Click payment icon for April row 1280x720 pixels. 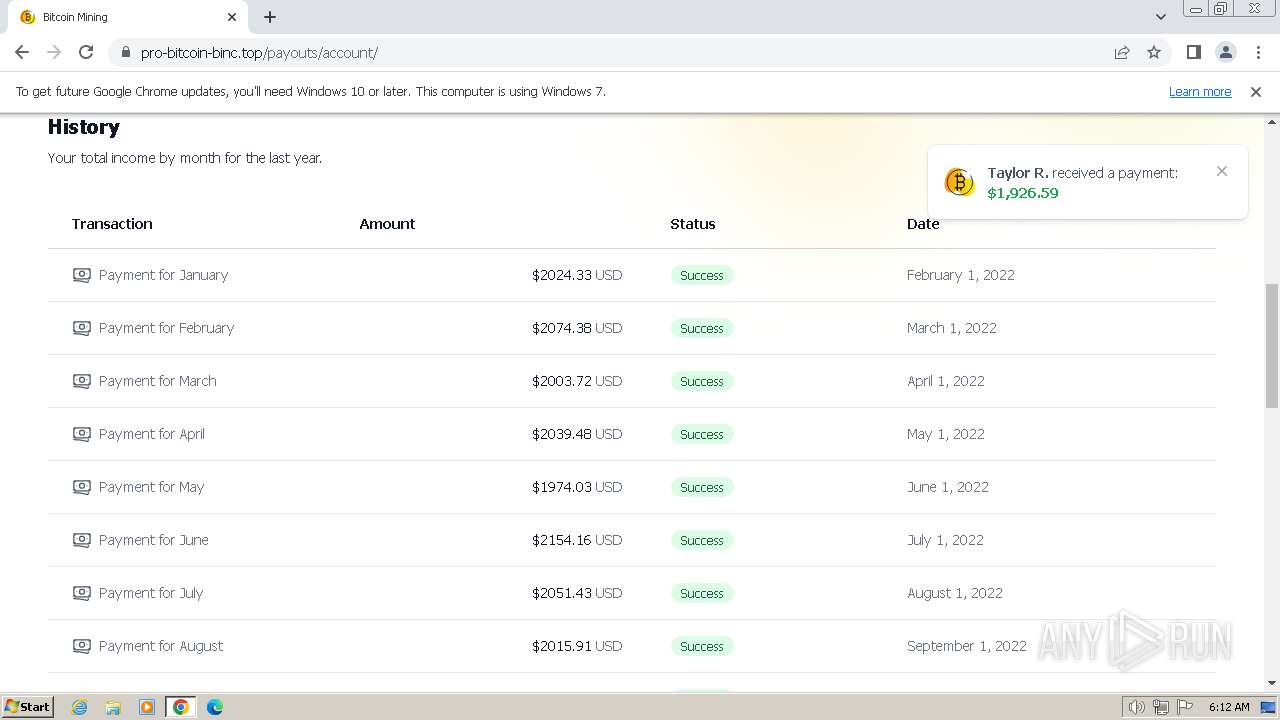82,434
